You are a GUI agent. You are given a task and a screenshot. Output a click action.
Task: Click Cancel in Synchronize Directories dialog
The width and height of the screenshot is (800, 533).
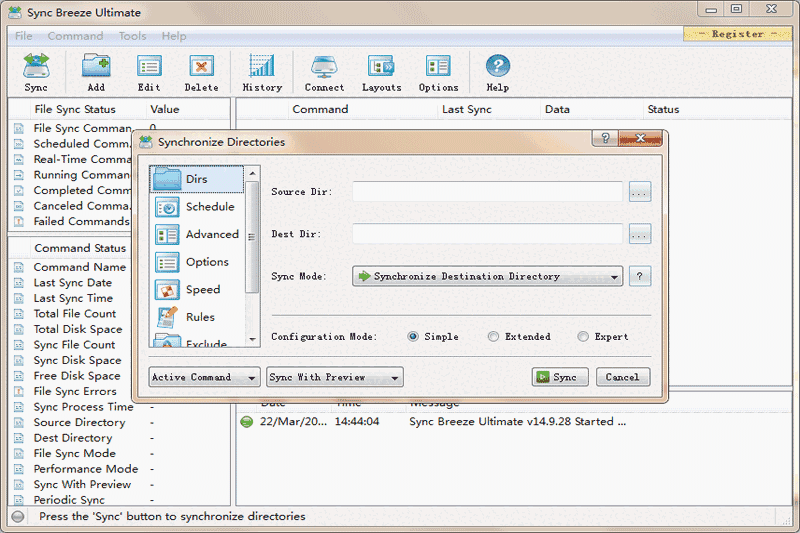(x=623, y=377)
